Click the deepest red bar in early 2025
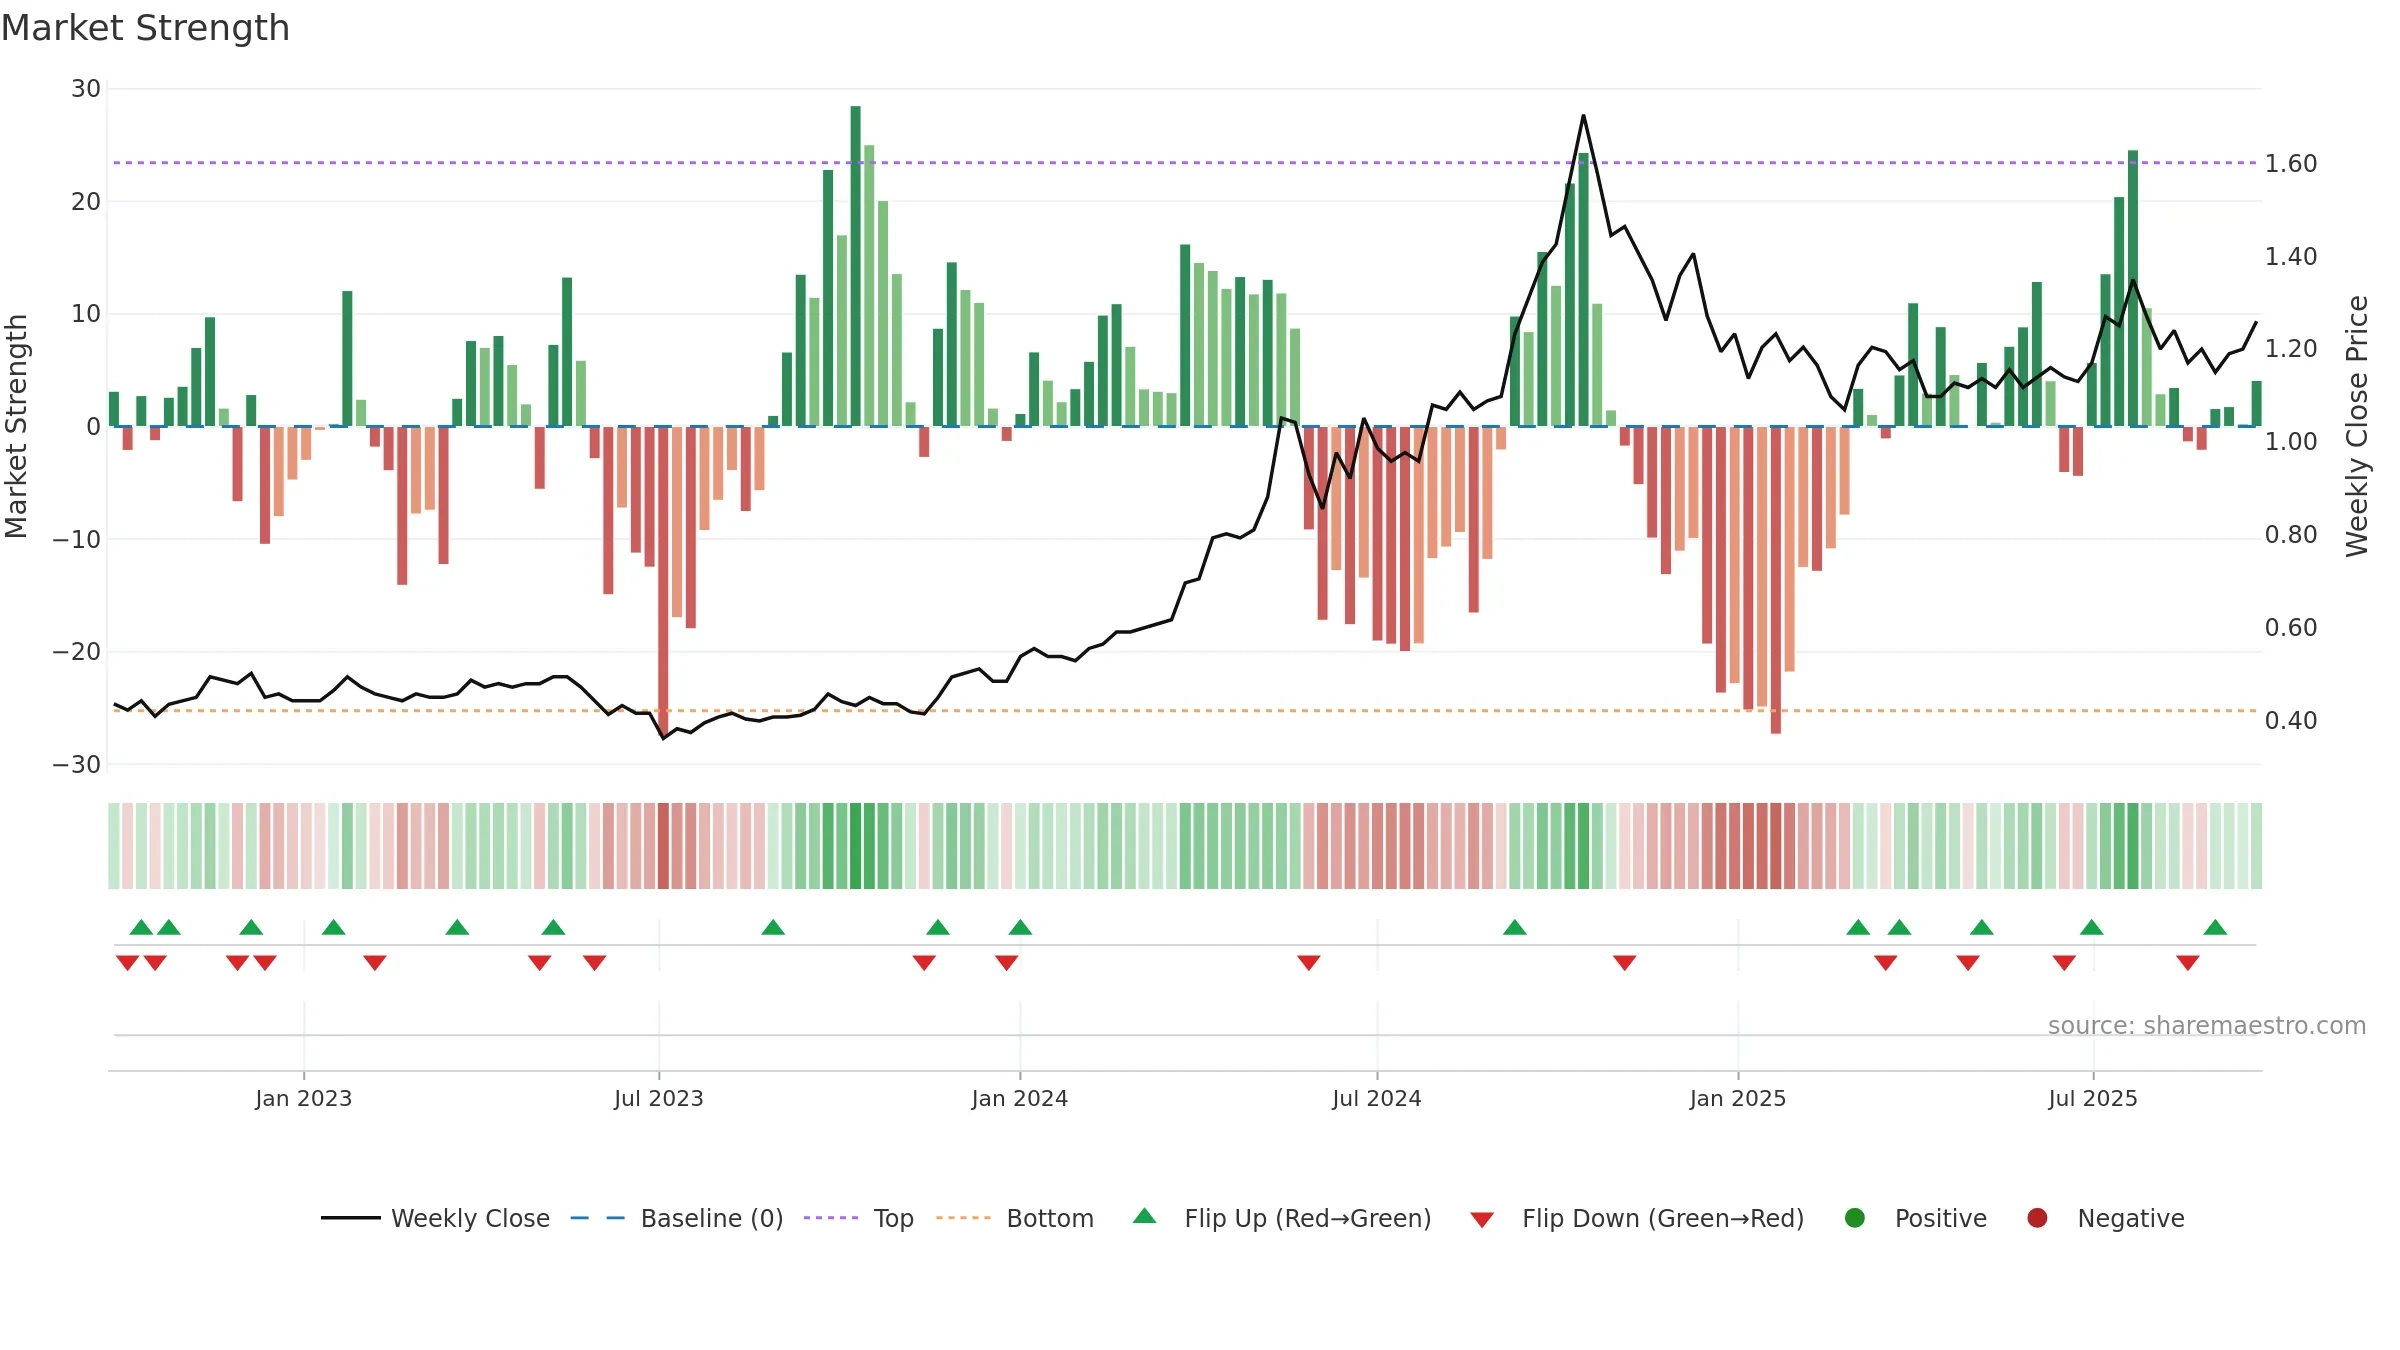This screenshot has height=1350, width=2400. (x=1776, y=580)
